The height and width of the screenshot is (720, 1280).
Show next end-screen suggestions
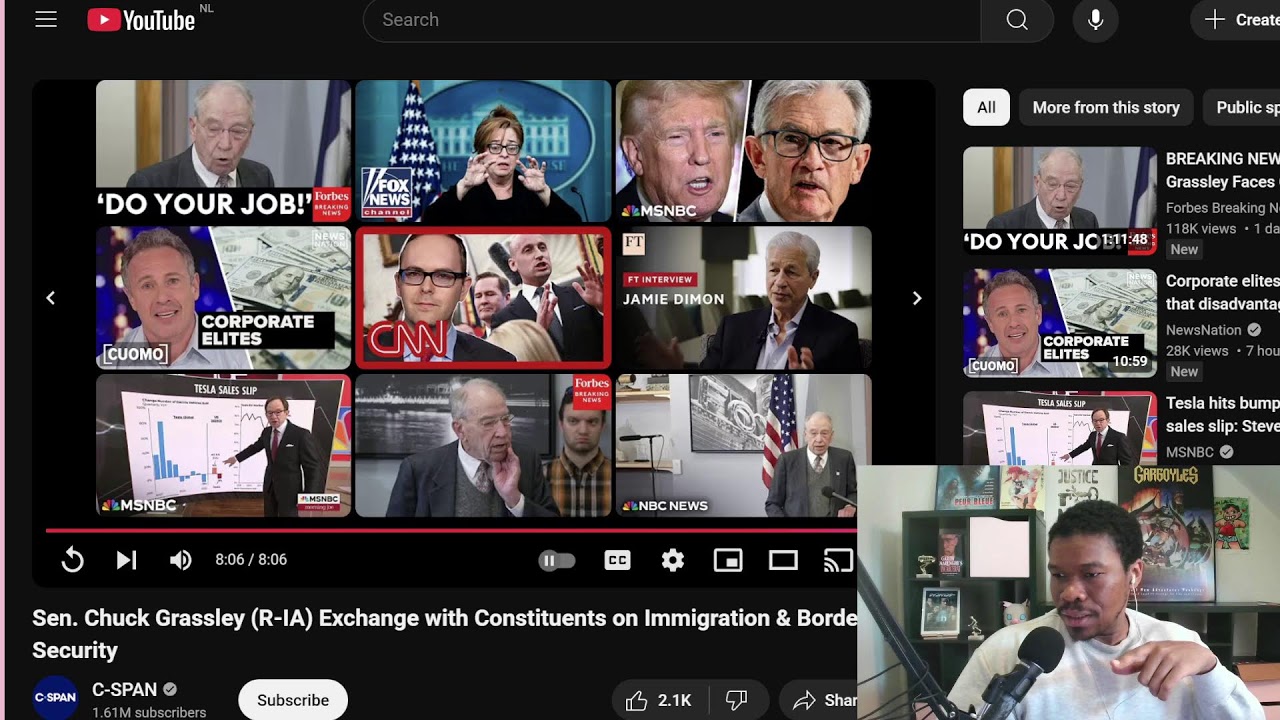point(917,298)
